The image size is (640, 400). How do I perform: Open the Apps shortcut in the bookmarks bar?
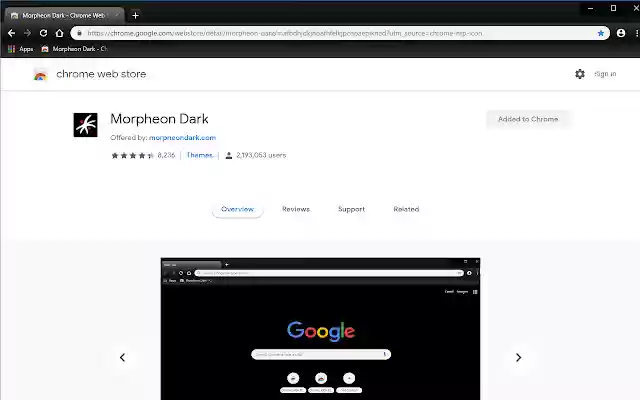pos(20,49)
